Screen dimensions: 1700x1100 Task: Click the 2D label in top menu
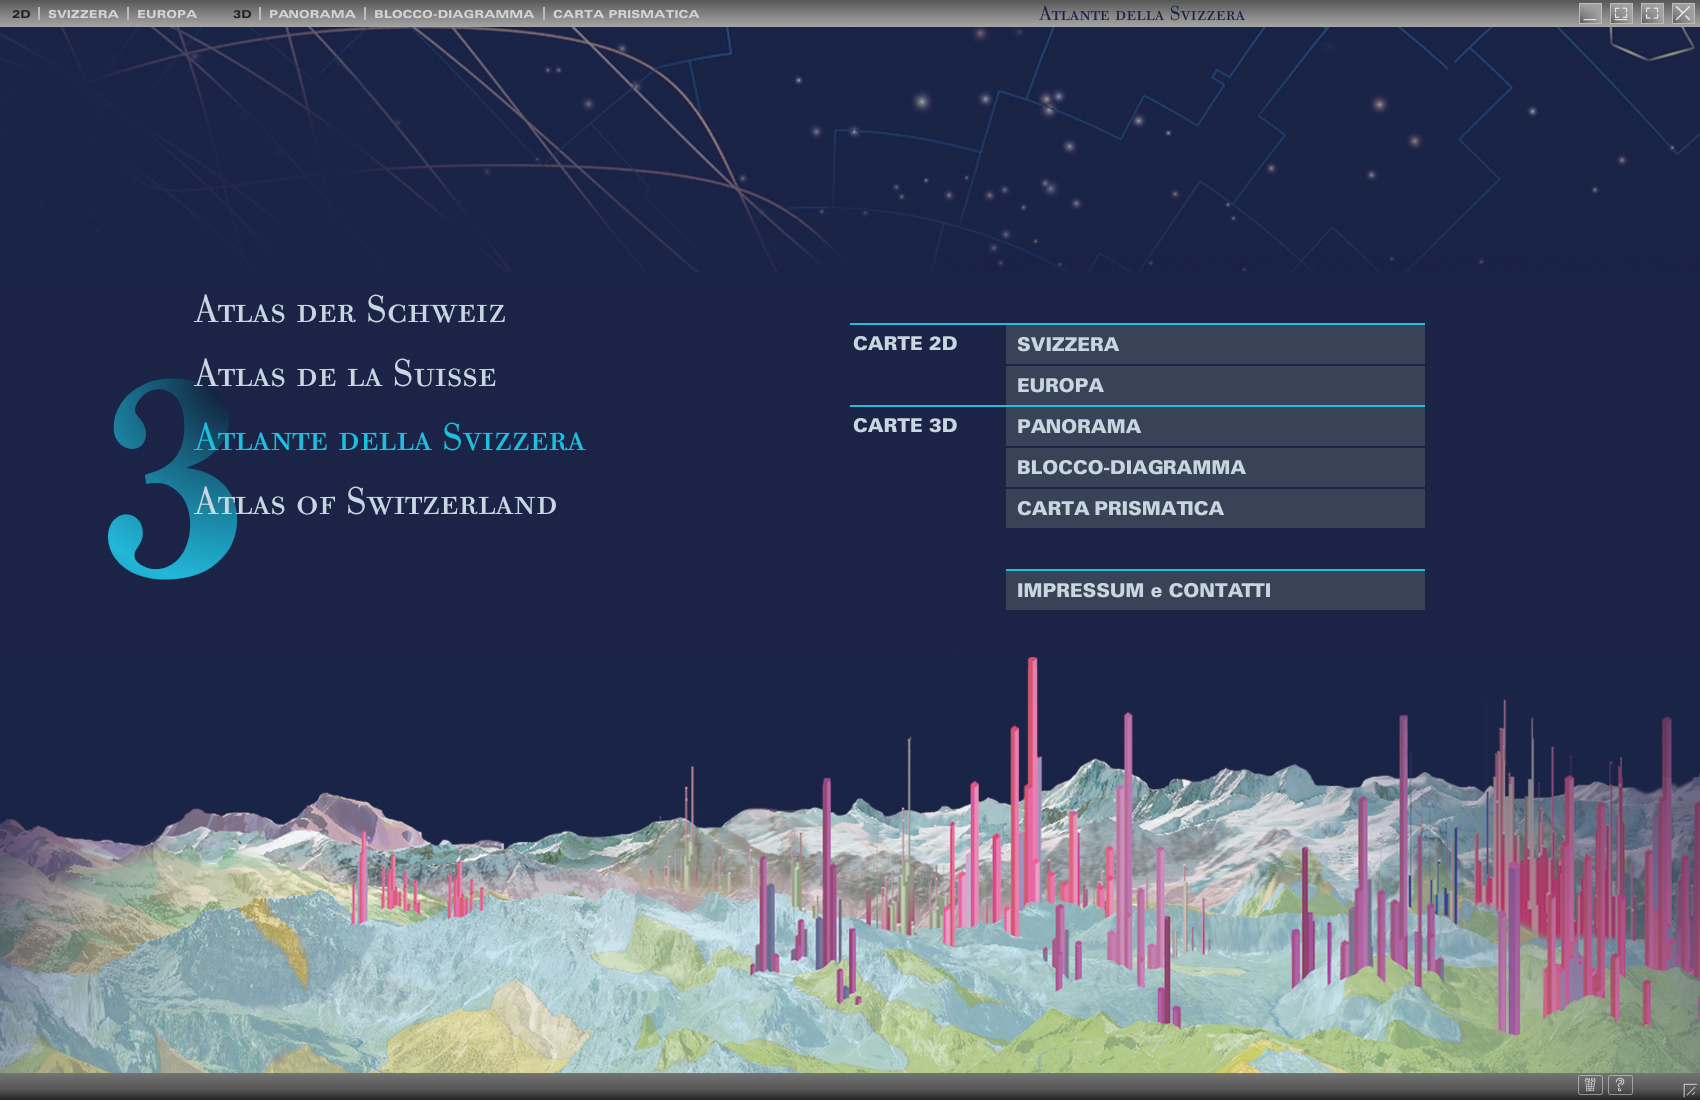tap(21, 14)
